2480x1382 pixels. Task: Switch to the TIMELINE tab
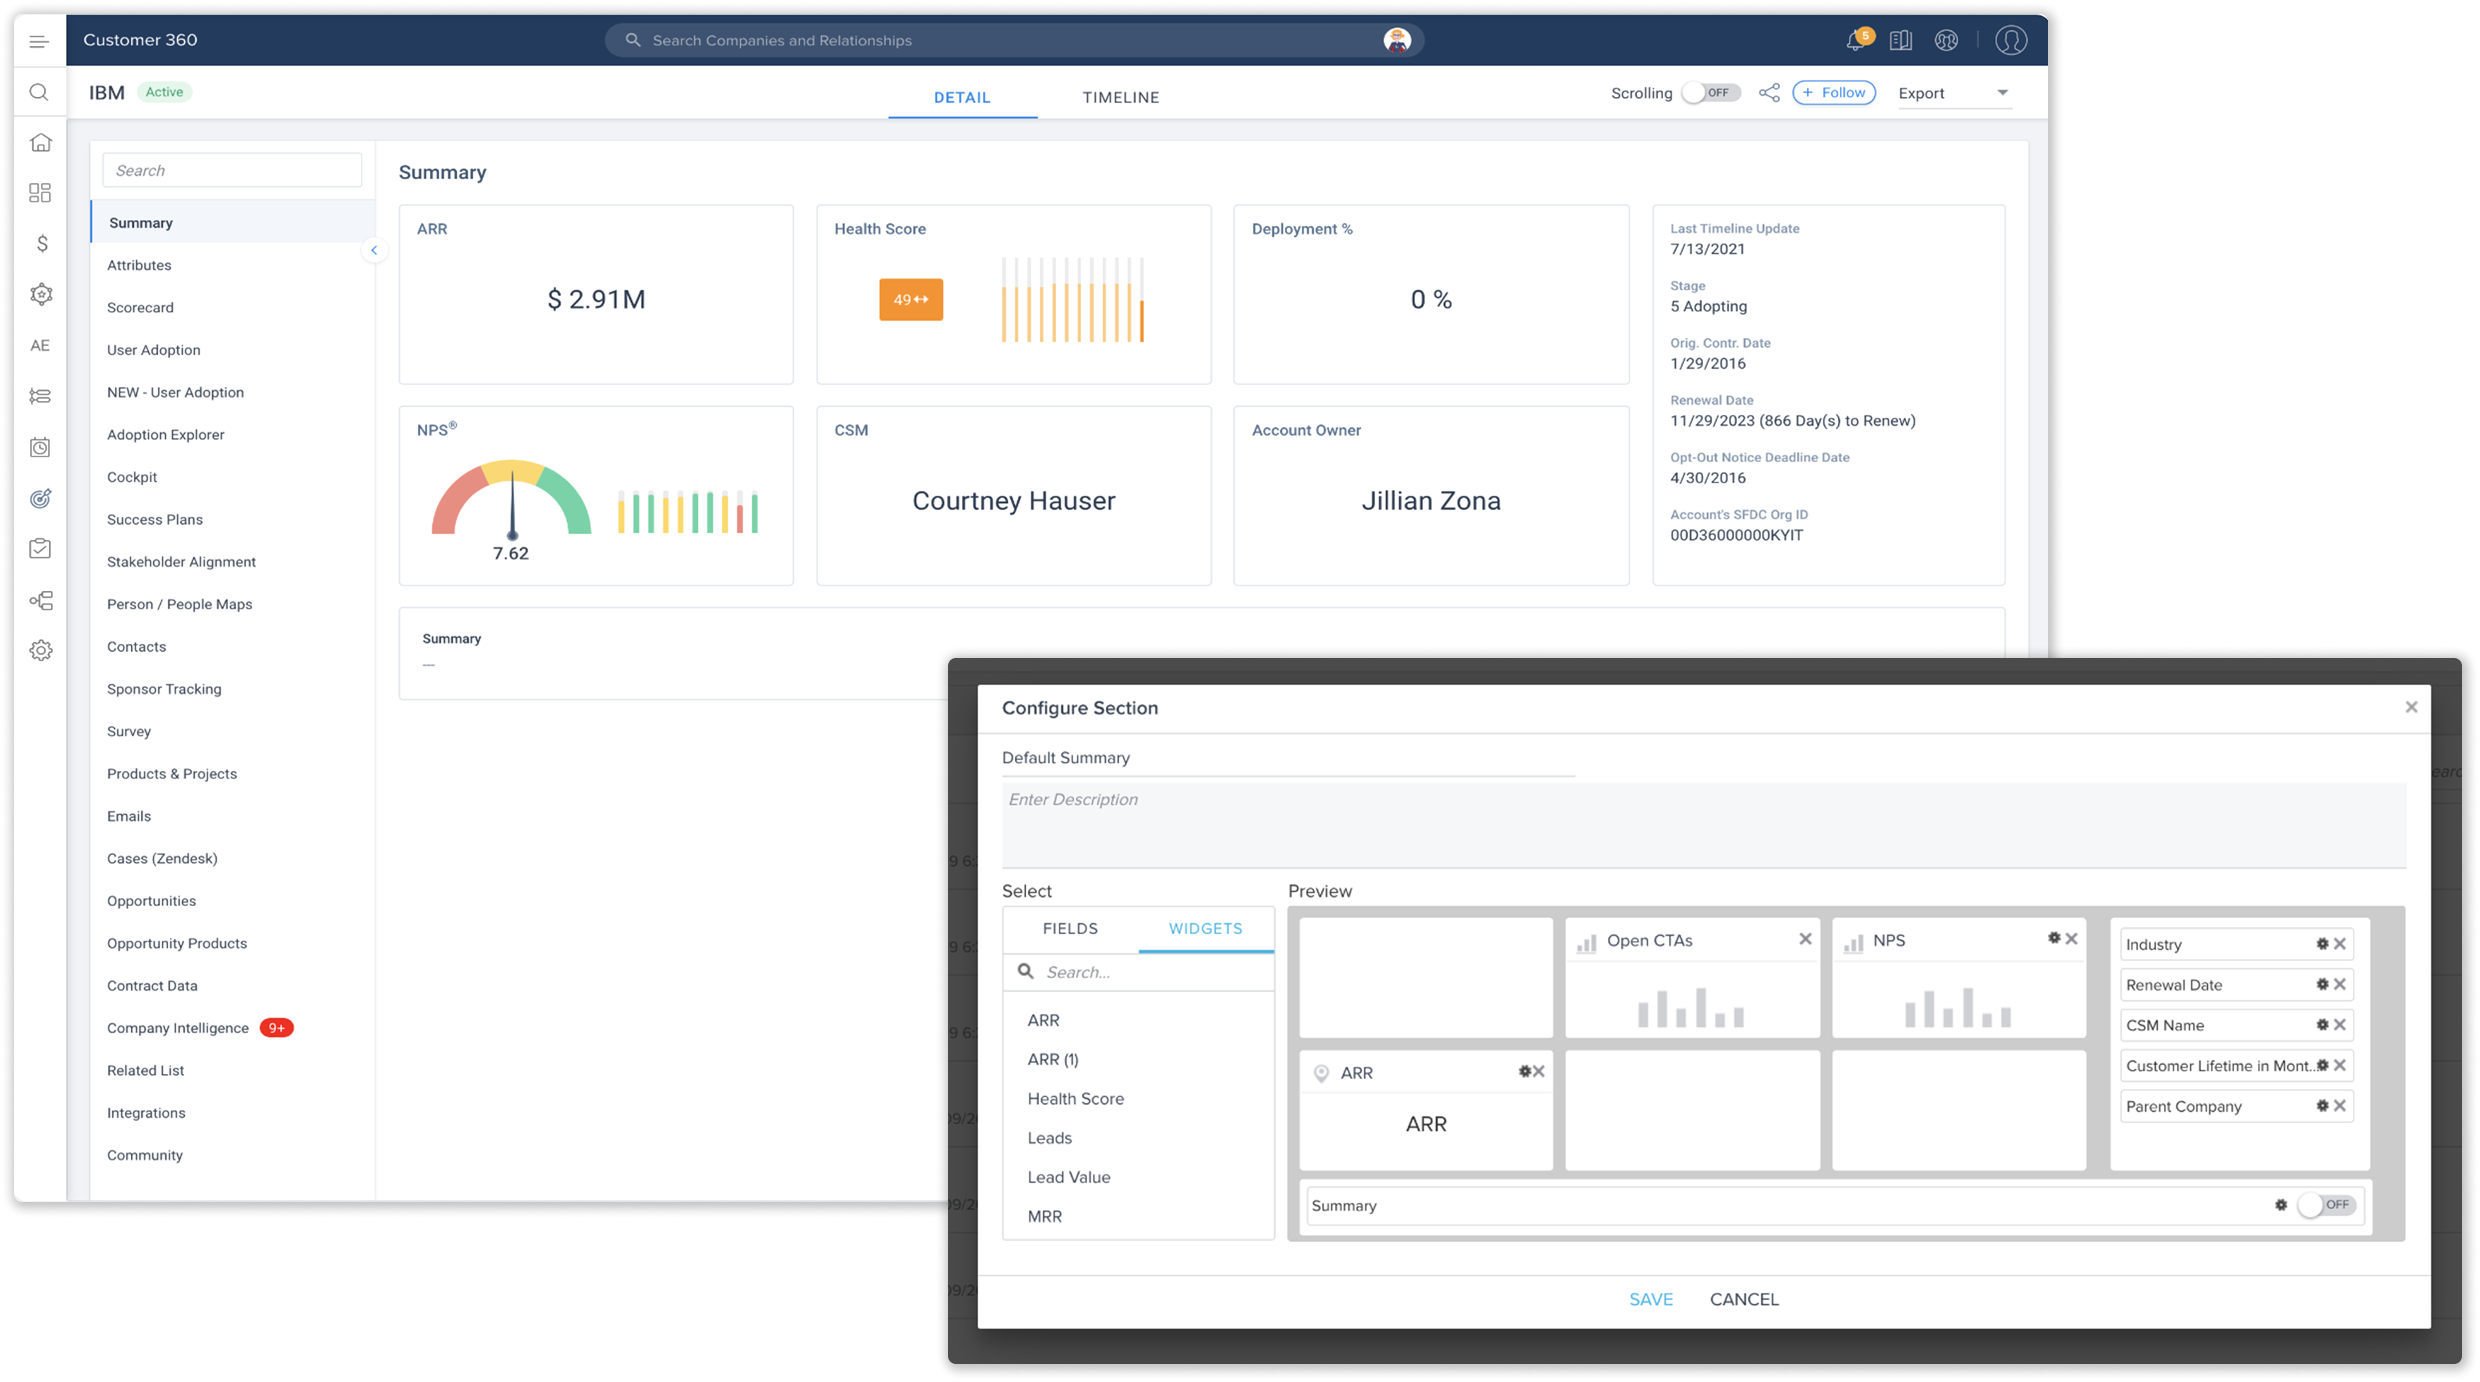[1120, 97]
